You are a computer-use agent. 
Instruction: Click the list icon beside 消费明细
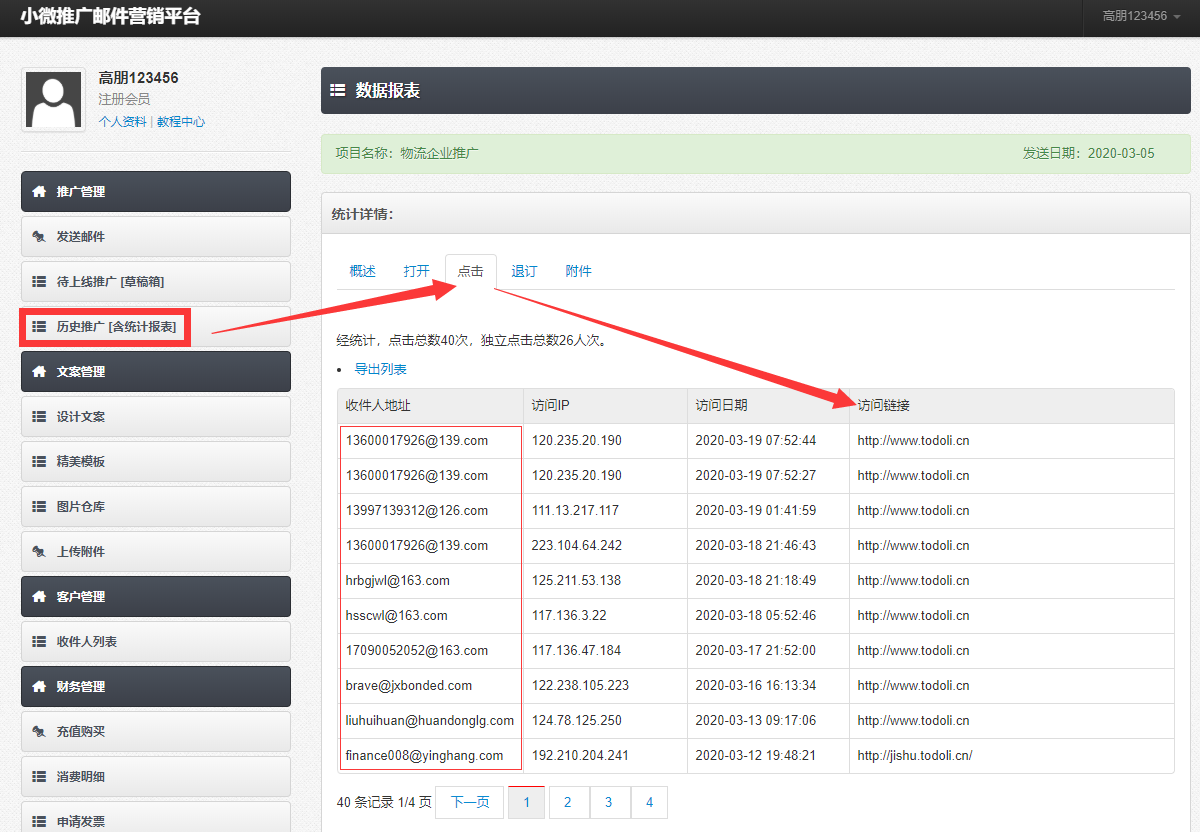click(39, 777)
